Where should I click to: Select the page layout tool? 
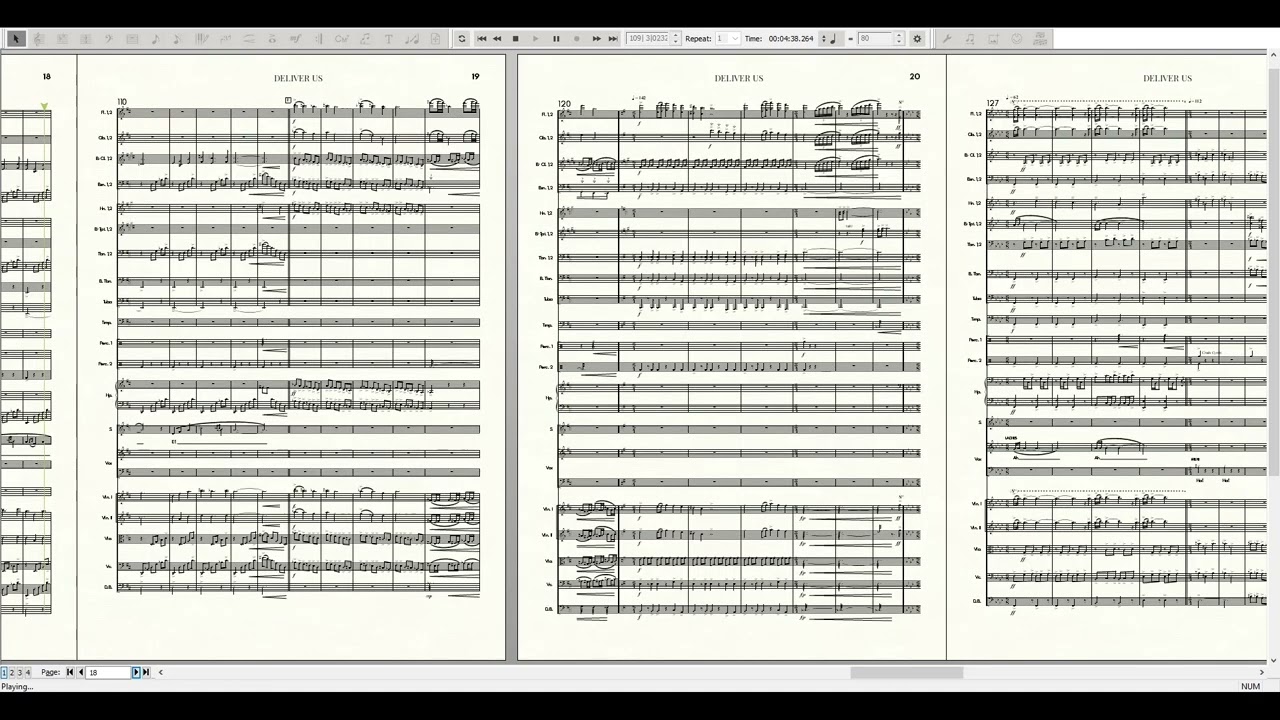pos(435,39)
